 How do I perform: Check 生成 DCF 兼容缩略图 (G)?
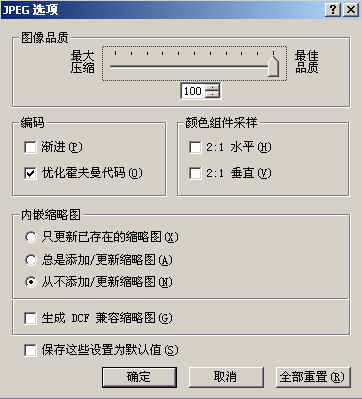(31, 318)
